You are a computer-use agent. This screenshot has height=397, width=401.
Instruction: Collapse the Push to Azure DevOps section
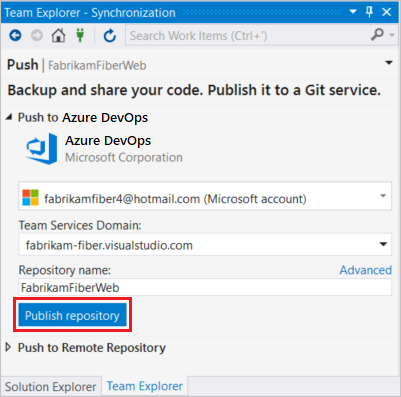click(9, 117)
